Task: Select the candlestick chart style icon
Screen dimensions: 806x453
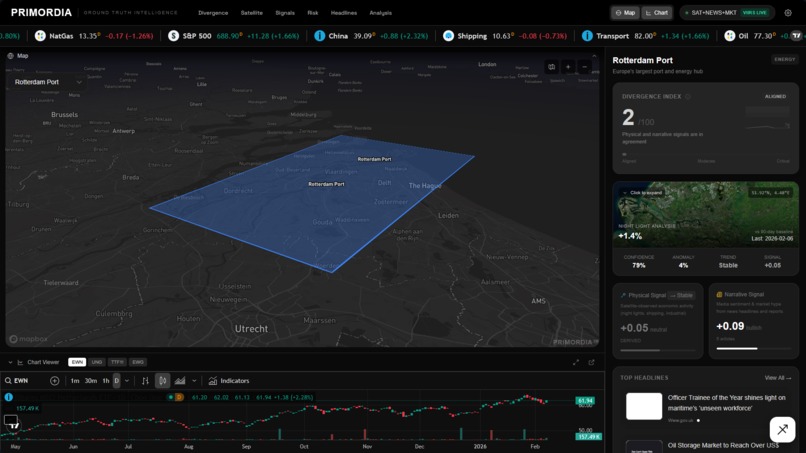Action: tap(162, 381)
